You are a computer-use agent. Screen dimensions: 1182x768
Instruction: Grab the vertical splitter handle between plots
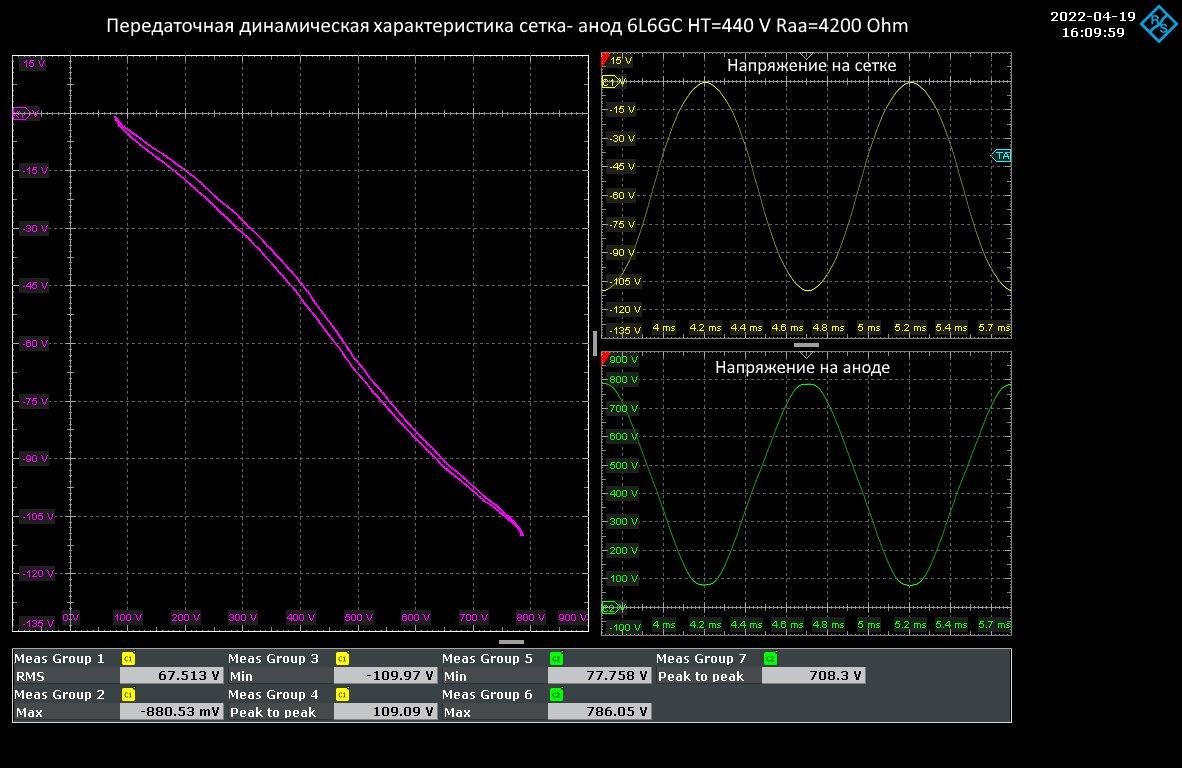click(x=595, y=343)
